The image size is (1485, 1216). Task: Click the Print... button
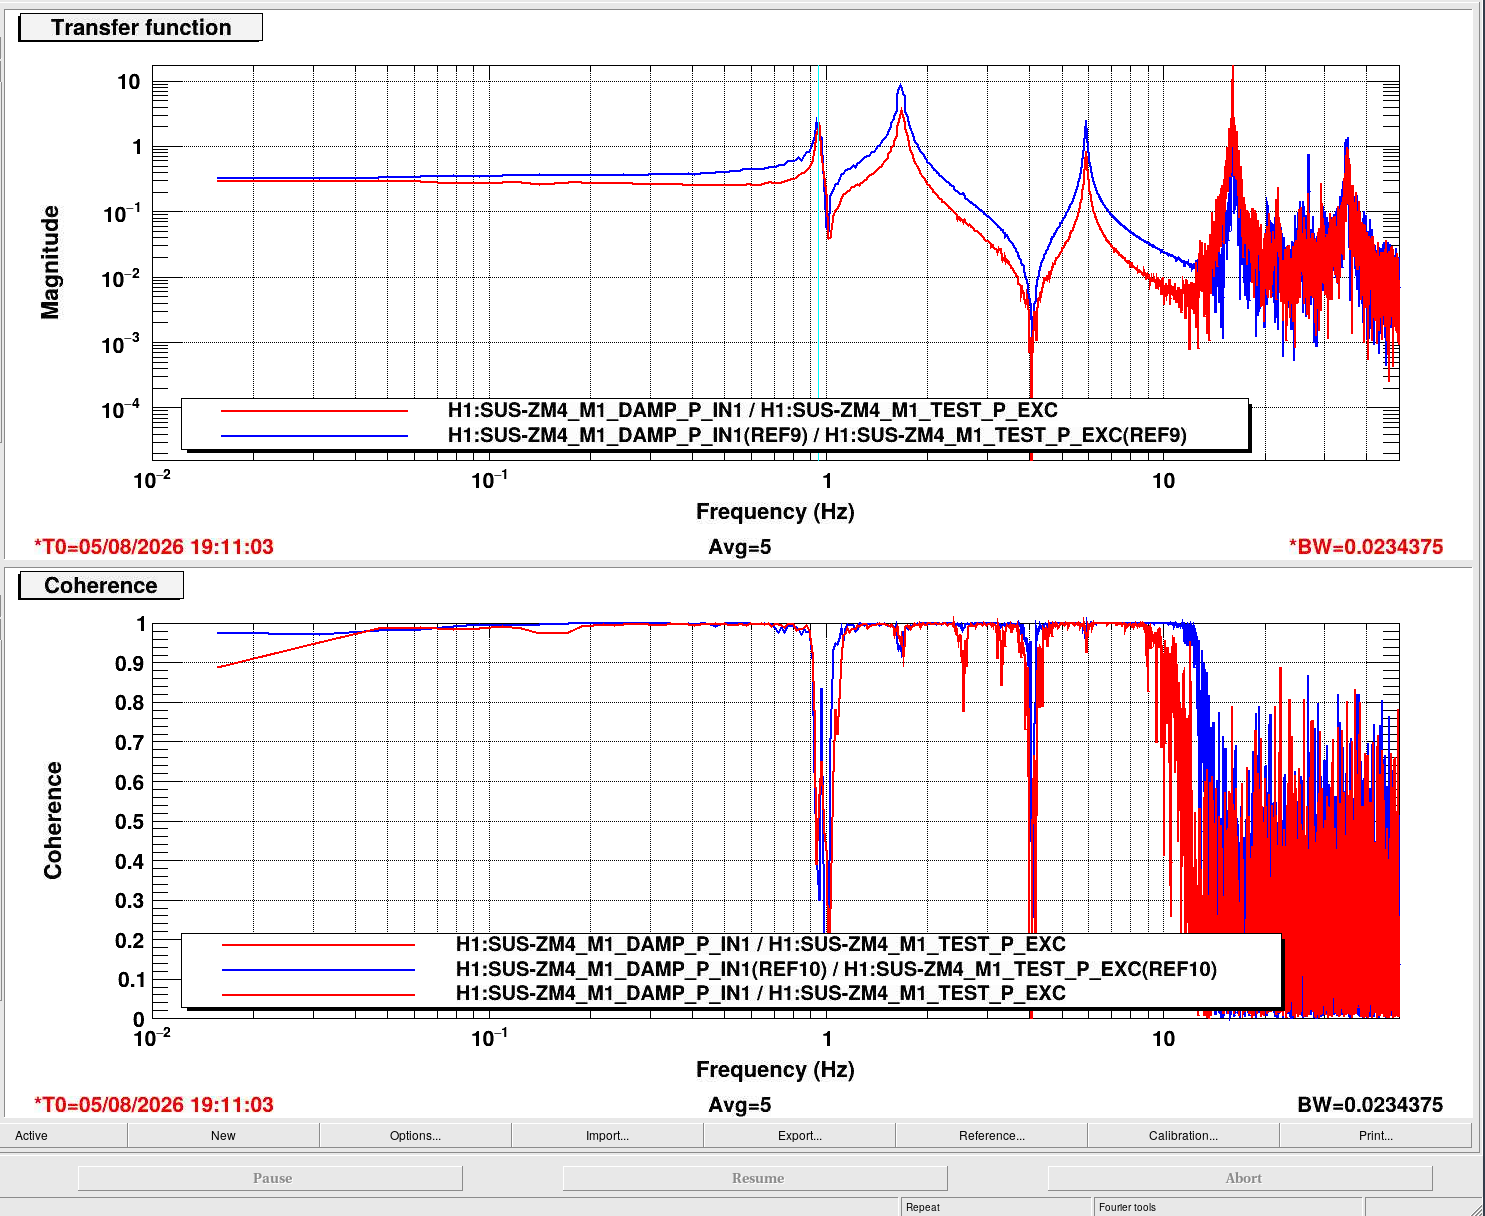(x=1375, y=1135)
